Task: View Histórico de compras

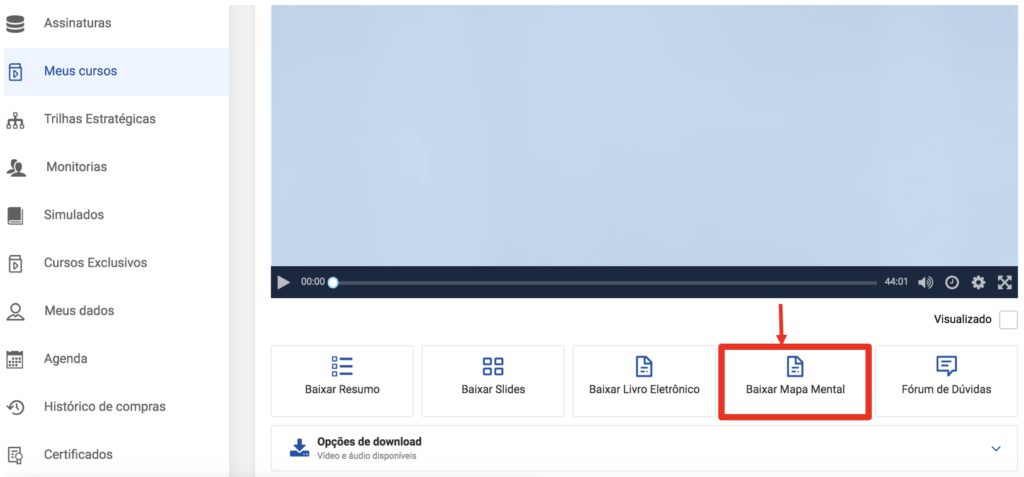Action: point(104,406)
